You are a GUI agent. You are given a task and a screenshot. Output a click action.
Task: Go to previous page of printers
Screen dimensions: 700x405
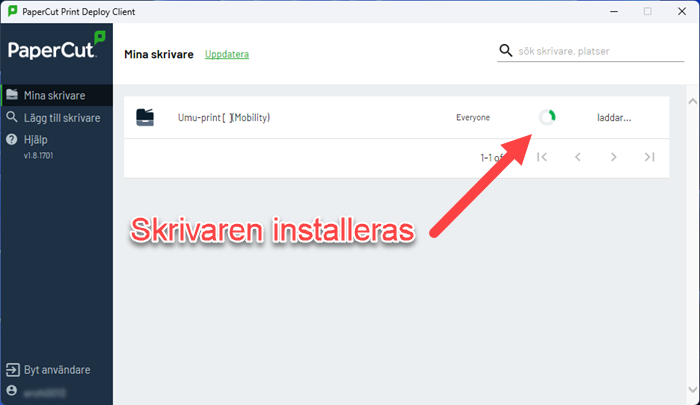point(578,157)
